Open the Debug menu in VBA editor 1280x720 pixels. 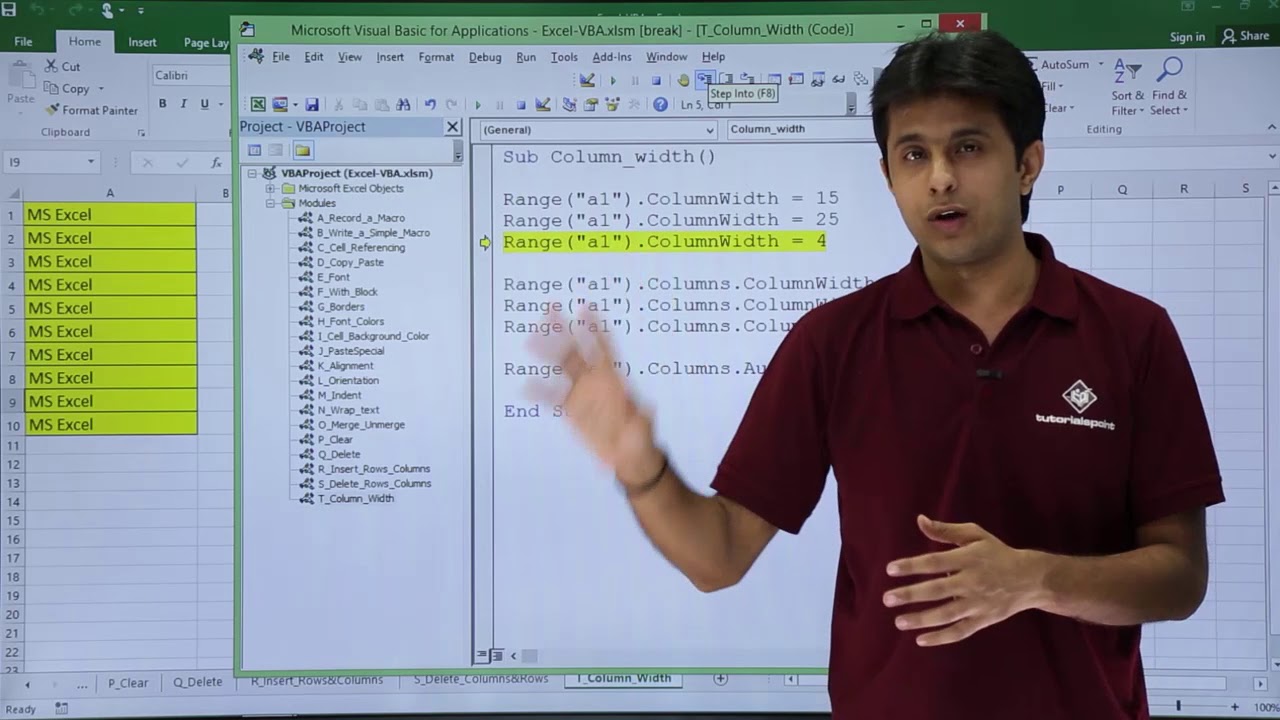pyautogui.click(x=485, y=57)
